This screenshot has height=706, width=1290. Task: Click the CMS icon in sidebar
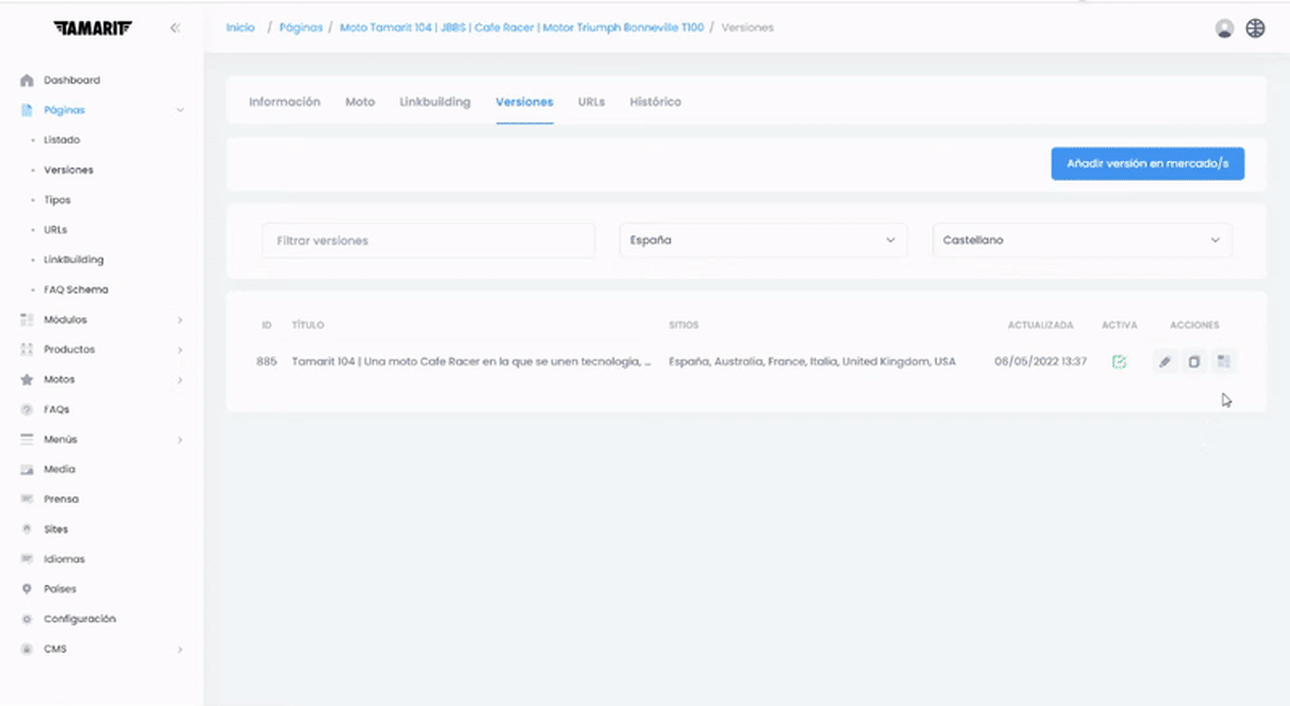(27, 649)
